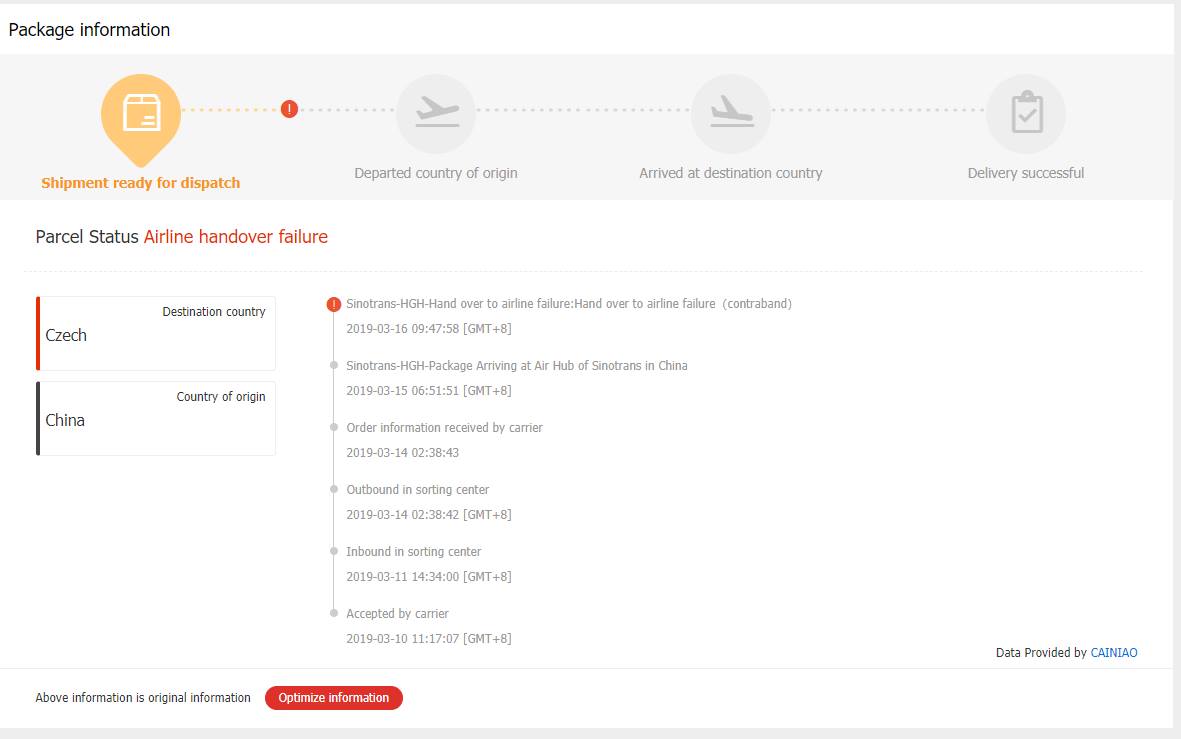Click the delivery clipboard checkmark icon

point(1025,114)
